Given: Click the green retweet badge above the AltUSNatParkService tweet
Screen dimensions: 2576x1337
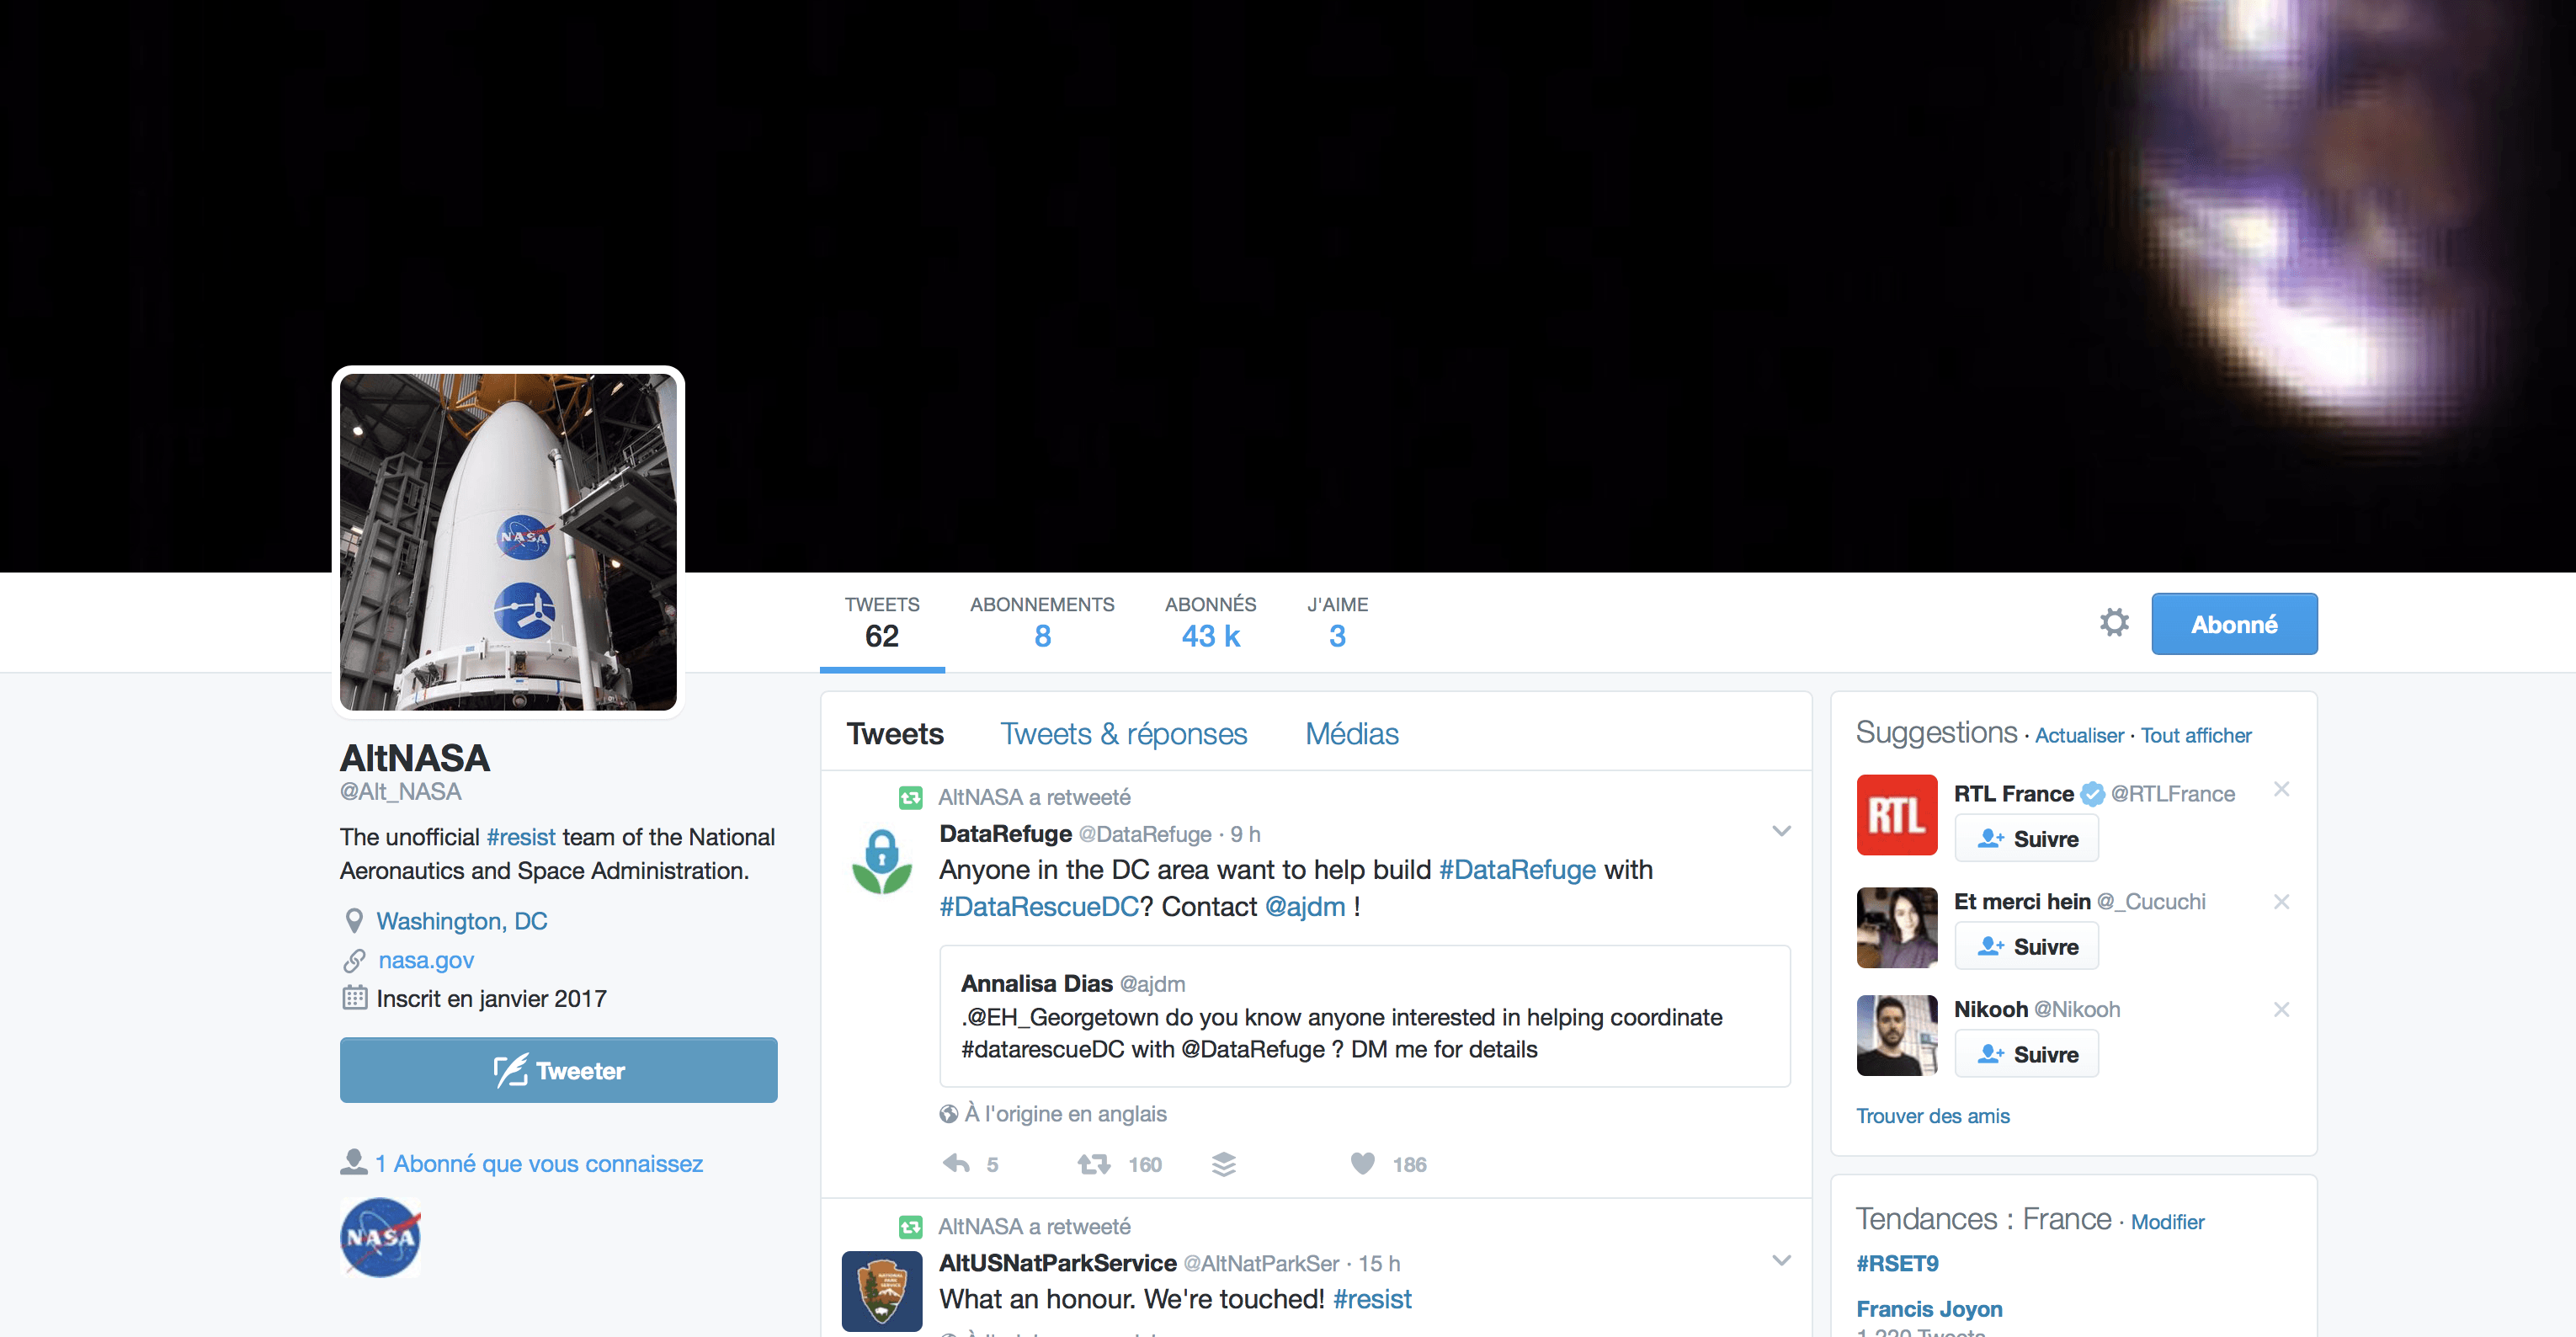Looking at the screenshot, I should (910, 1226).
